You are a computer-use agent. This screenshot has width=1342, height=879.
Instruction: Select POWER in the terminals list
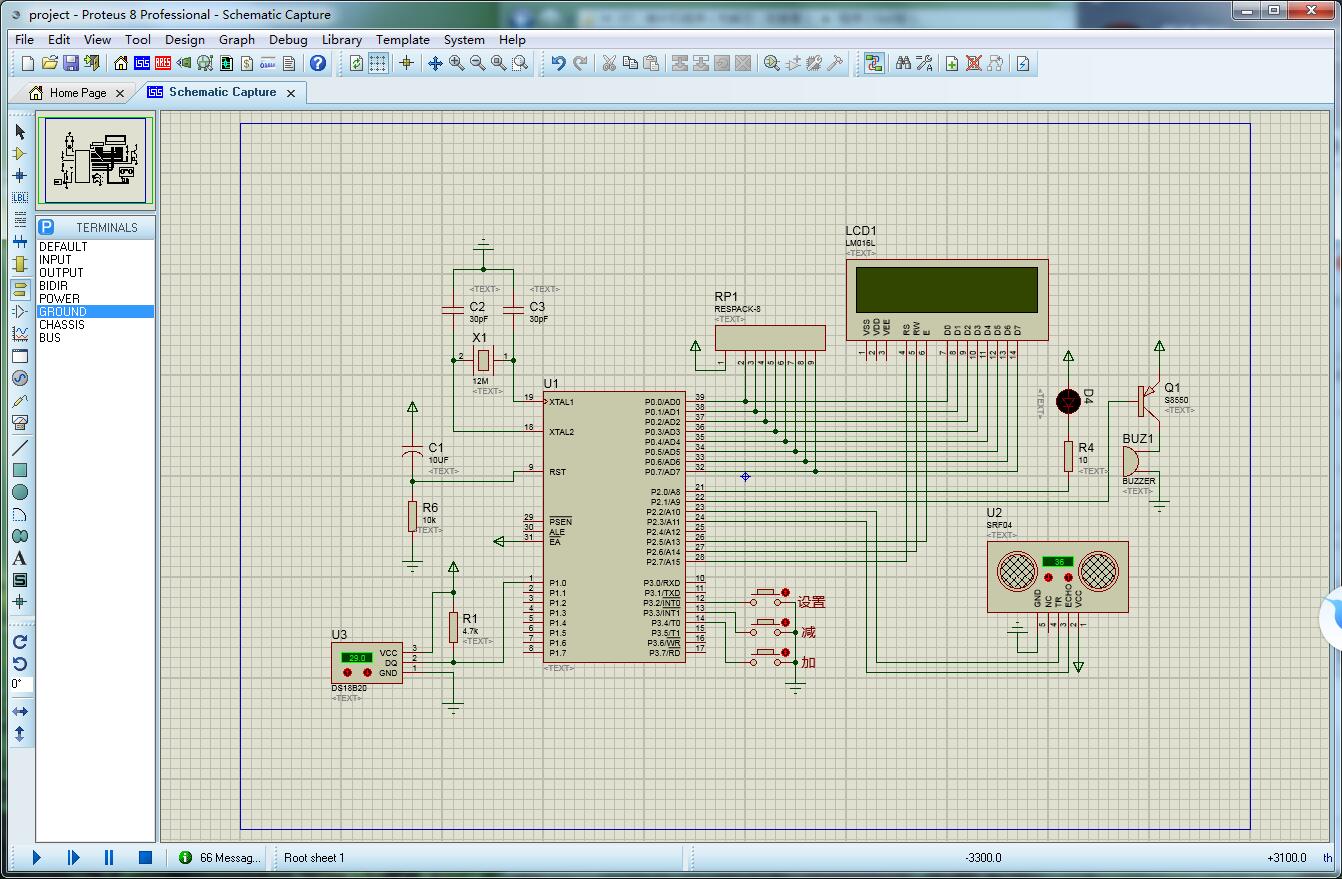pos(95,298)
